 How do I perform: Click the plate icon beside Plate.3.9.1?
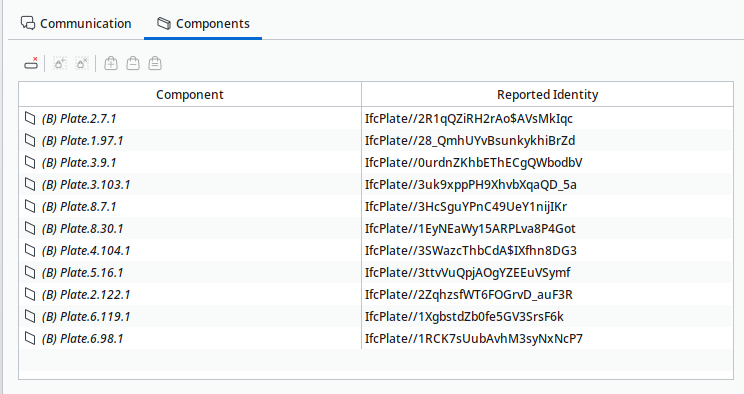pyautogui.click(x=30, y=162)
